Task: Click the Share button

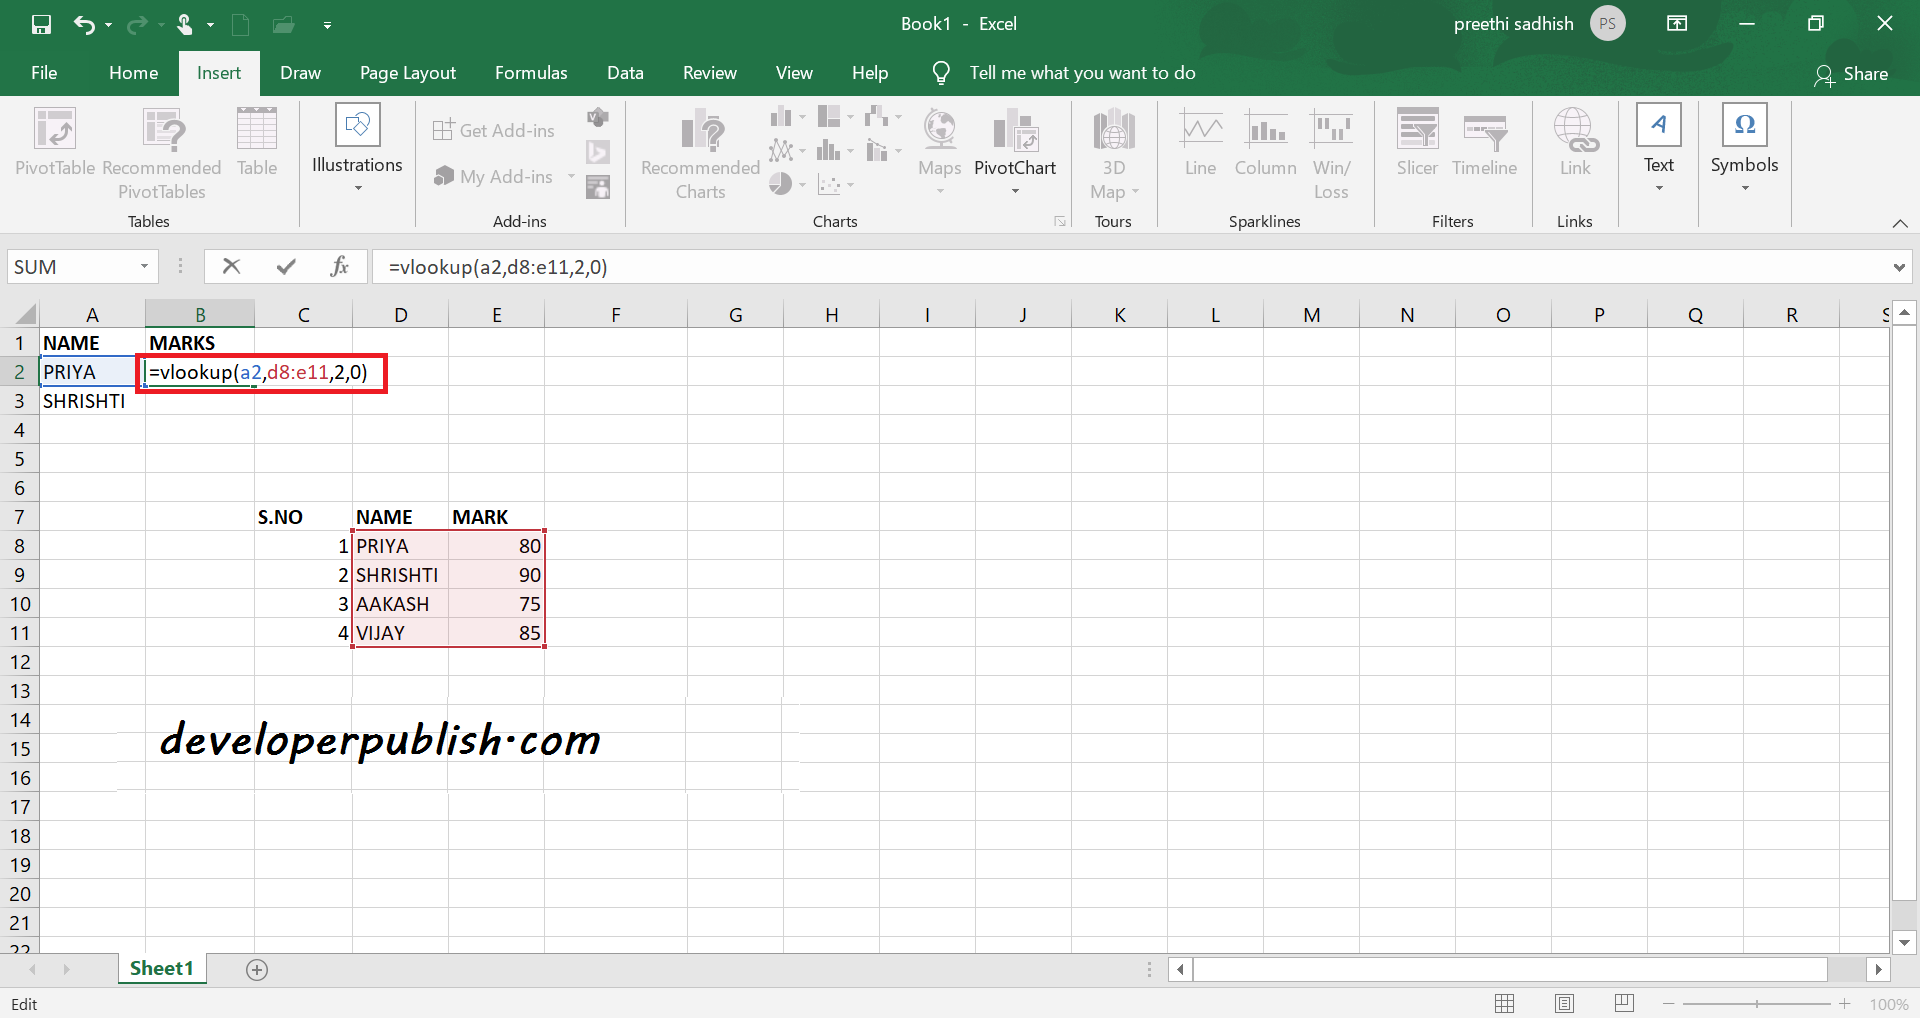Action: click(x=1851, y=74)
